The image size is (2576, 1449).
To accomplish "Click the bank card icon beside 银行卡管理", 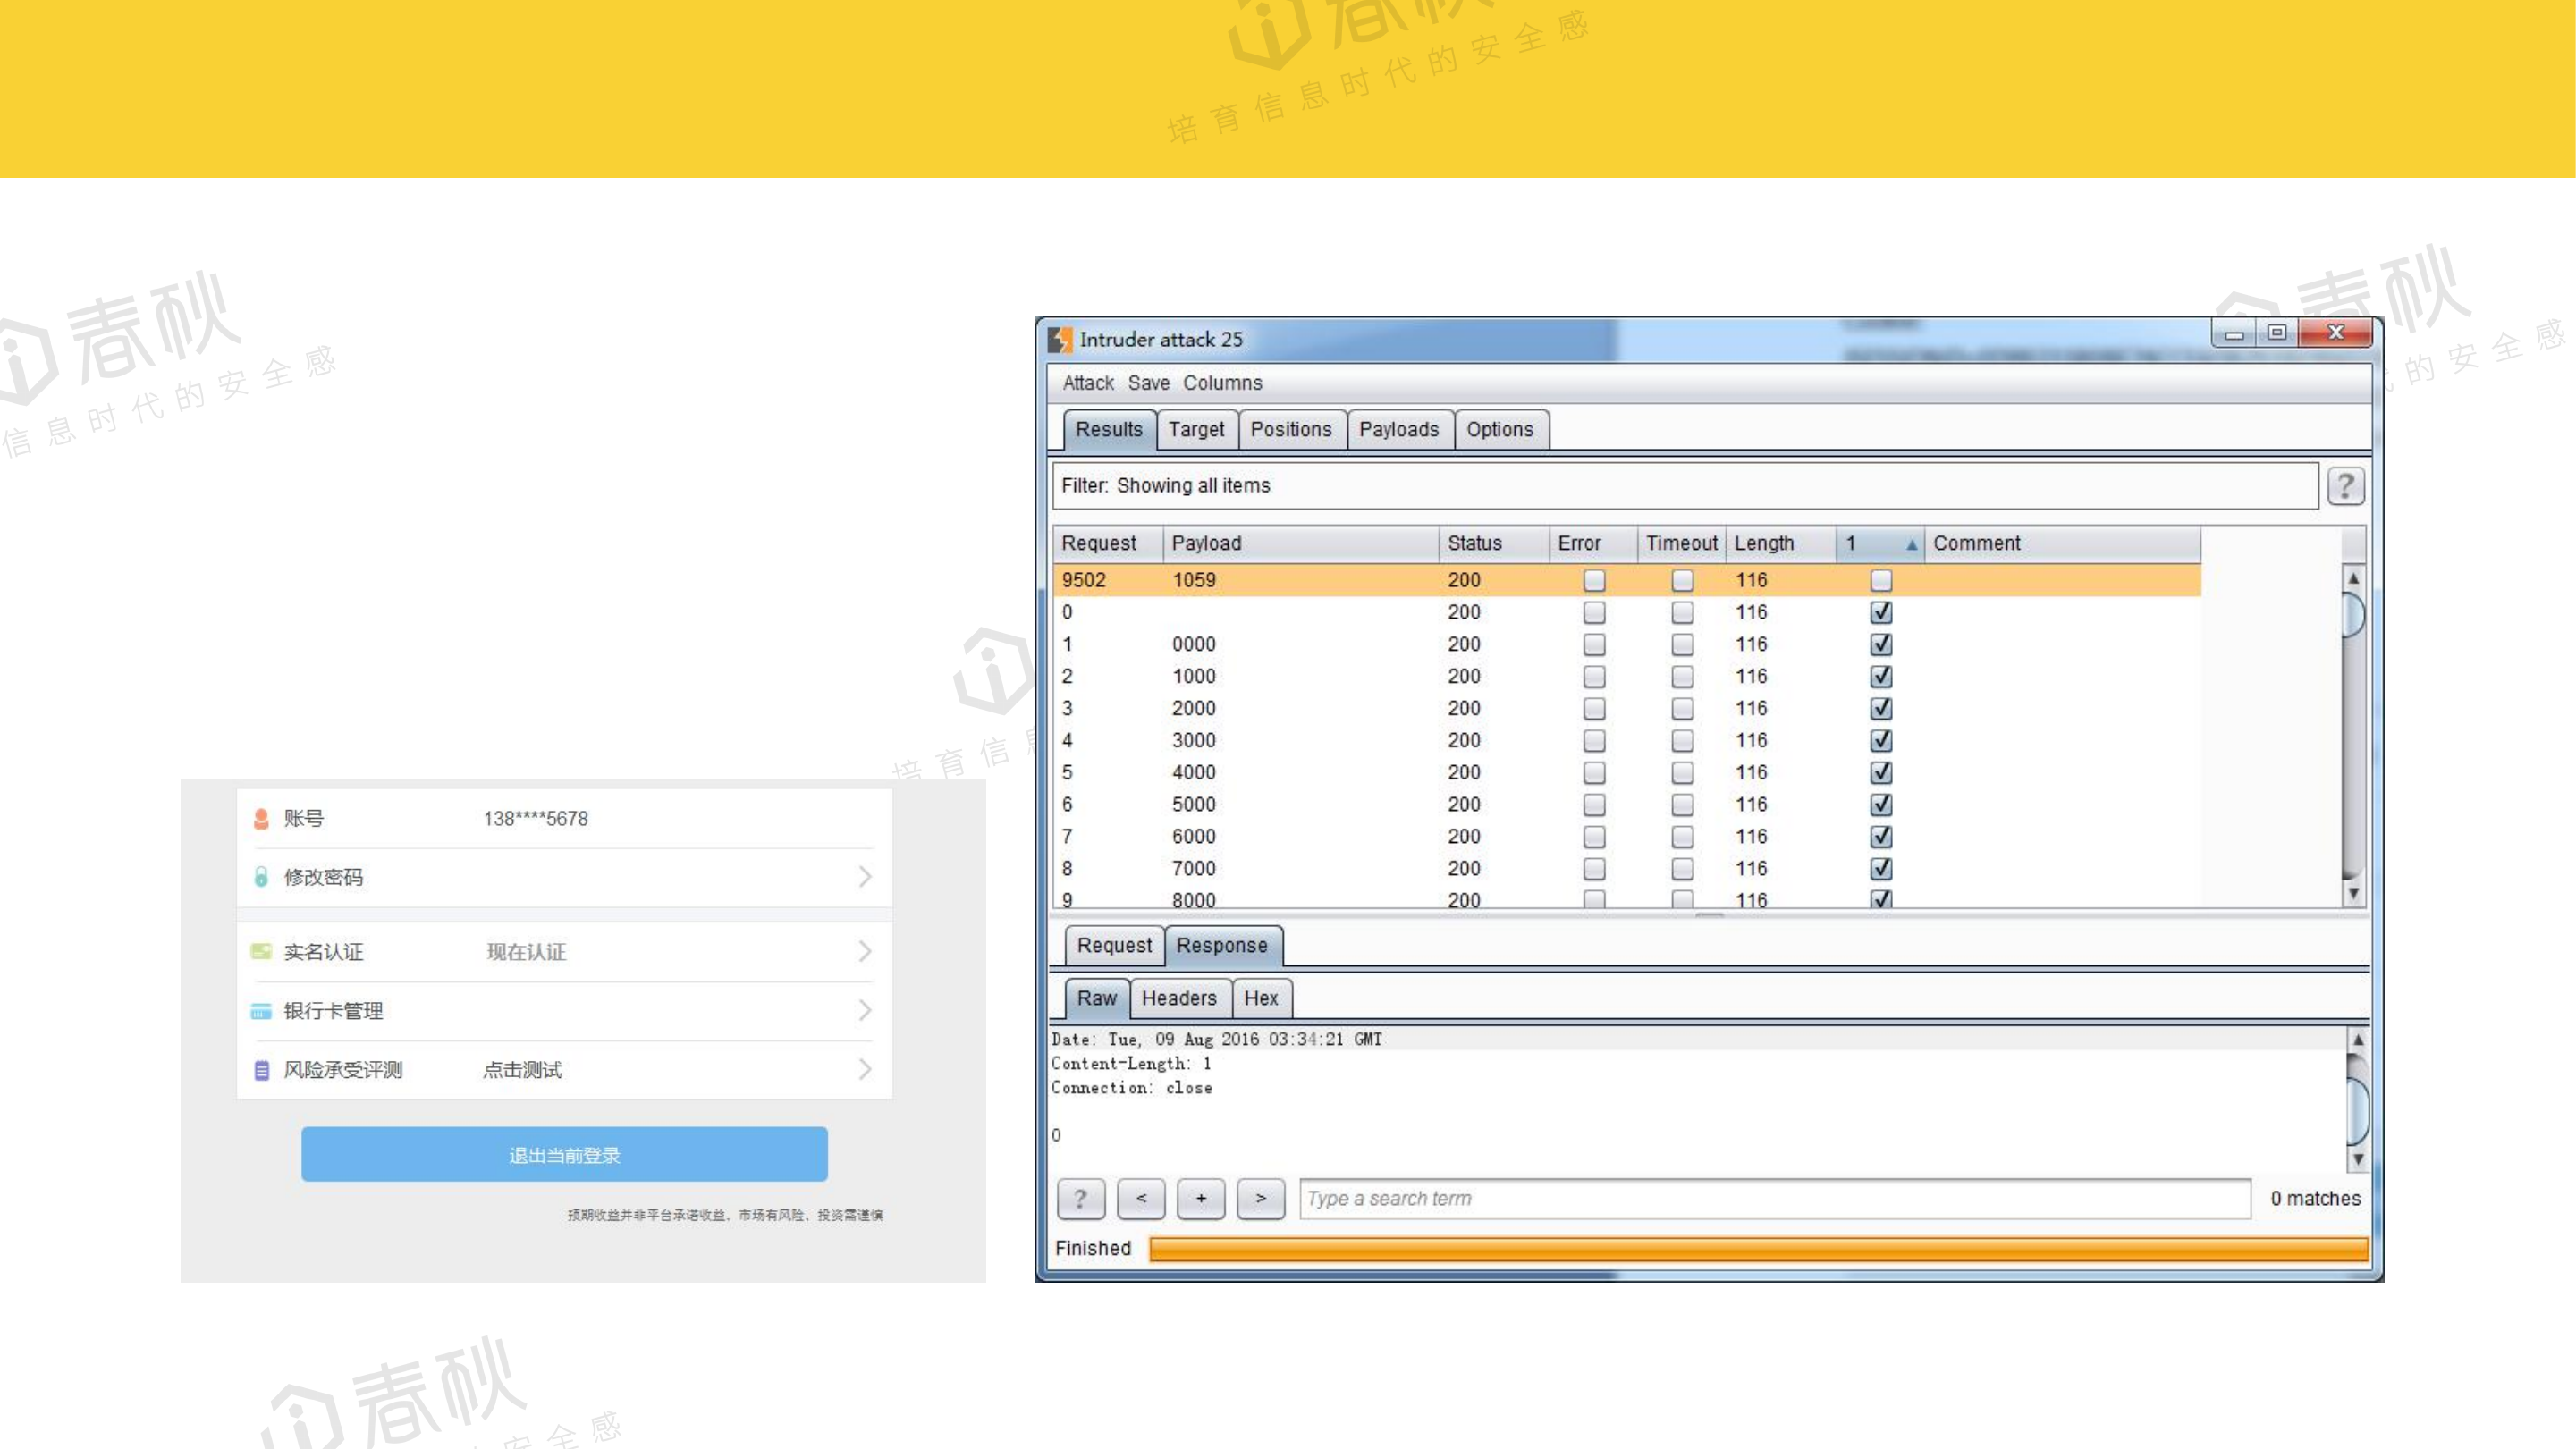I will 261,1011.
